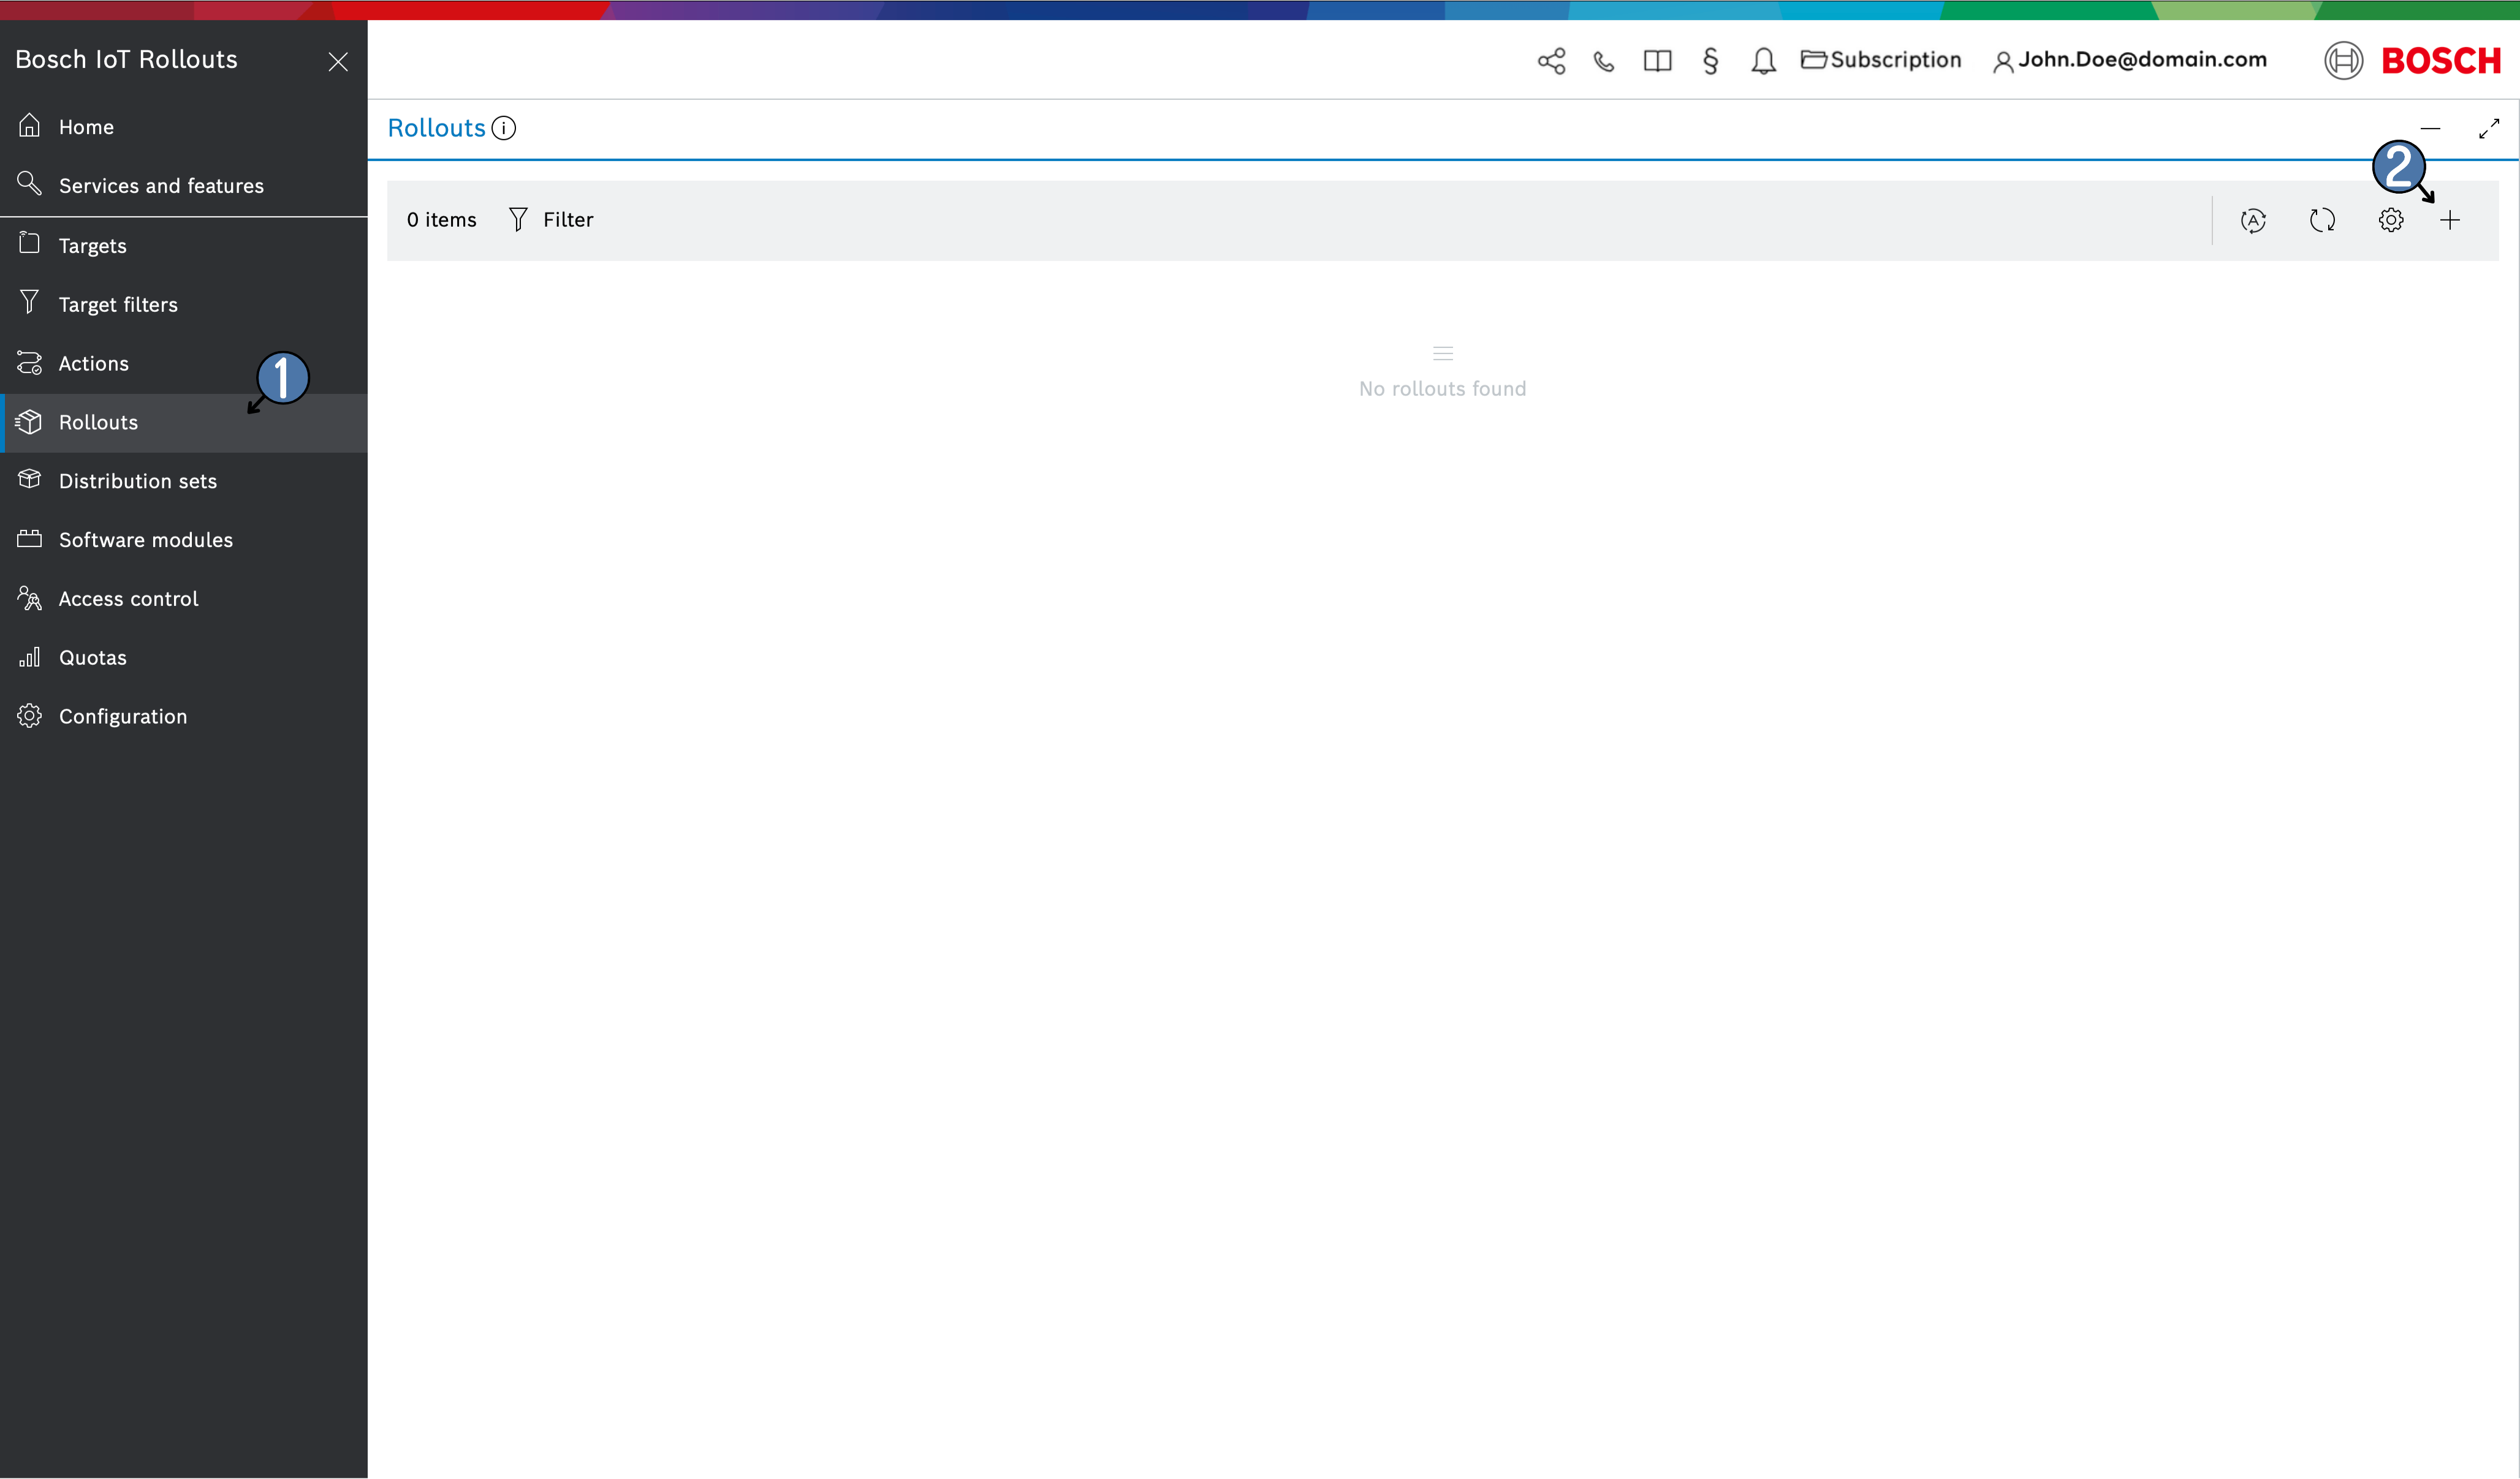Select Distribution sets in sidebar

pyautogui.click(x=137, y=481)
